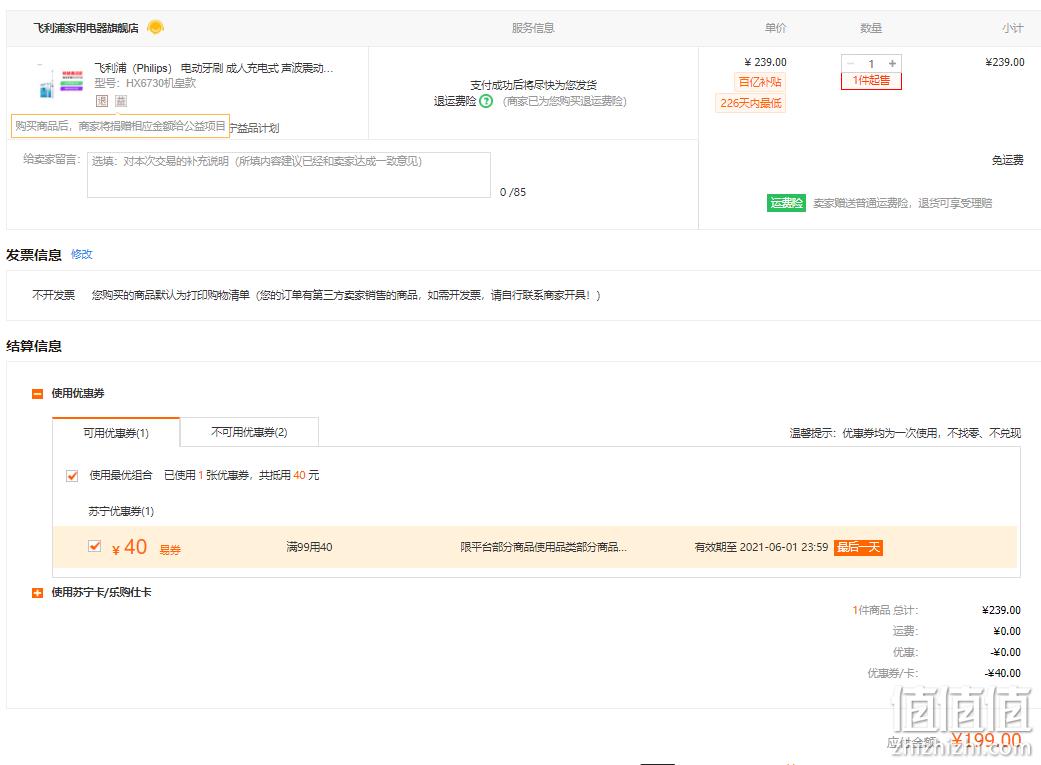
Task: Click the green help icon beside 退运费险
Action: (x=486, y=101)
